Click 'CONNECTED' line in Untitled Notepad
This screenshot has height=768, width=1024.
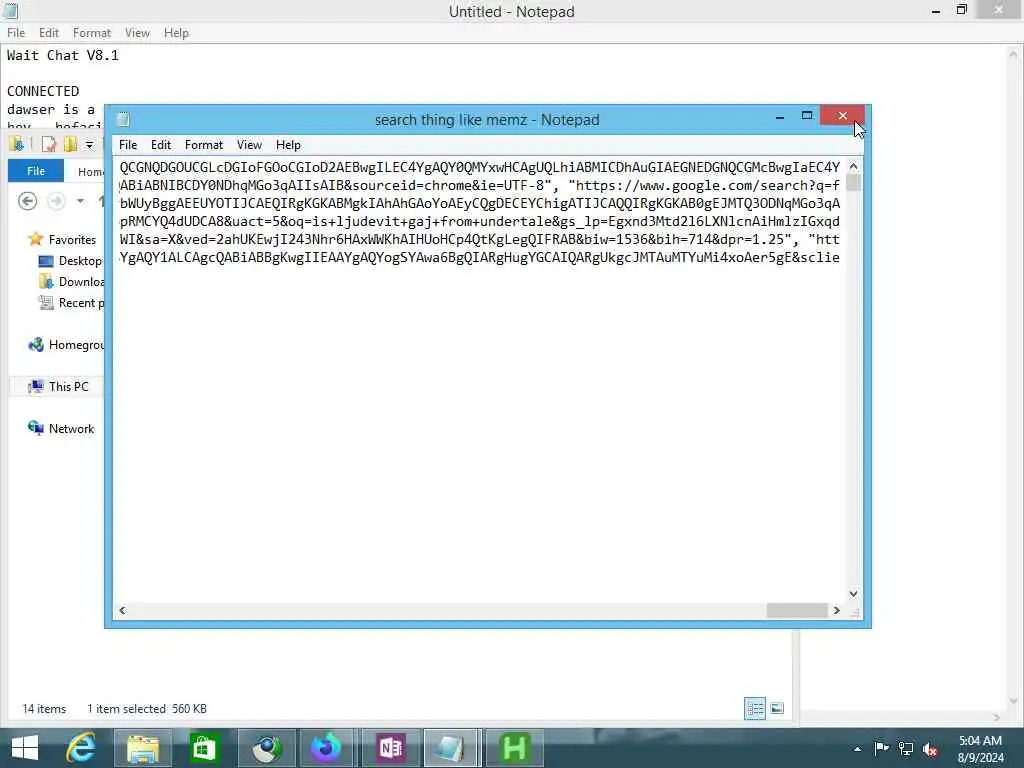click(x=43, y=91)
